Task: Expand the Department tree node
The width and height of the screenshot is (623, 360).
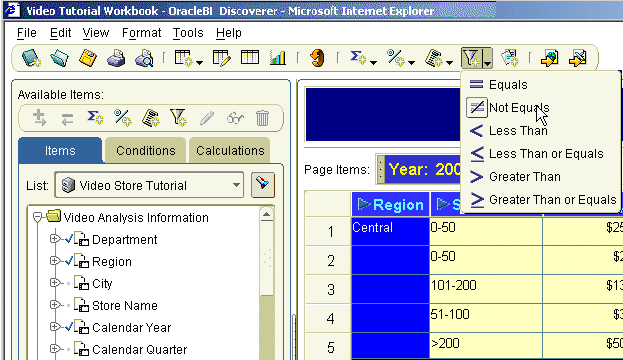Action: click(55, 239)
